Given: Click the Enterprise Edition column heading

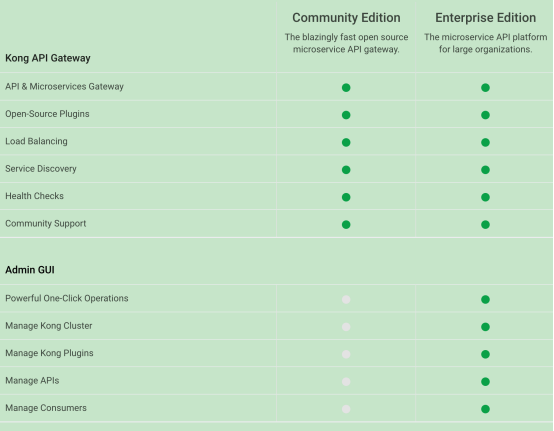Looking at the screenshot, I should [485, 18].
